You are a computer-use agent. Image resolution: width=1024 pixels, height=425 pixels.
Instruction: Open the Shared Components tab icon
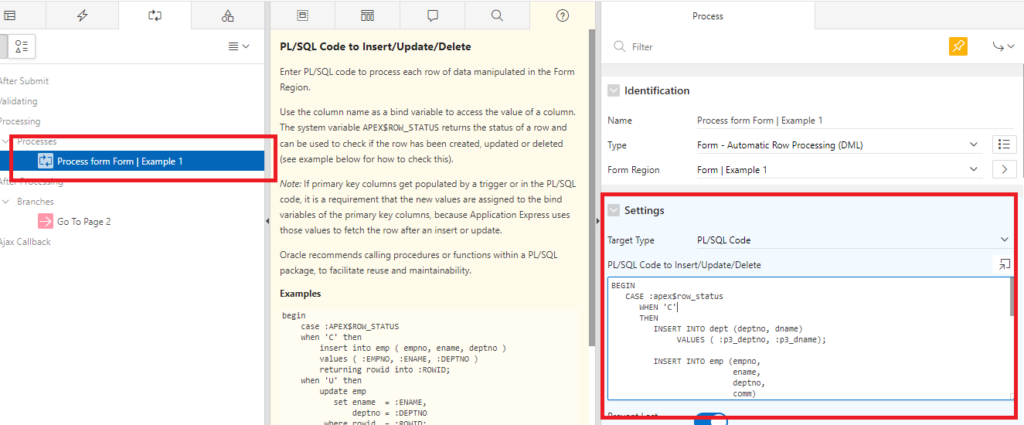coord(228,16)
